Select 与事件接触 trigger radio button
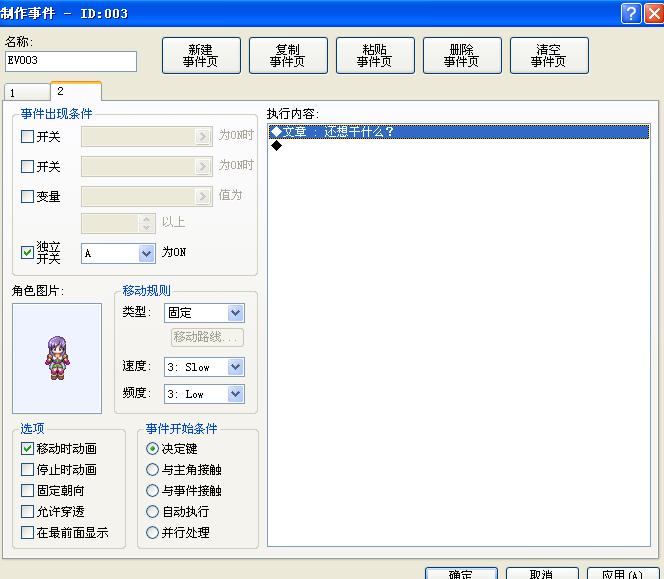This screenshot has width=664, height=579. (x=152, y=490)
